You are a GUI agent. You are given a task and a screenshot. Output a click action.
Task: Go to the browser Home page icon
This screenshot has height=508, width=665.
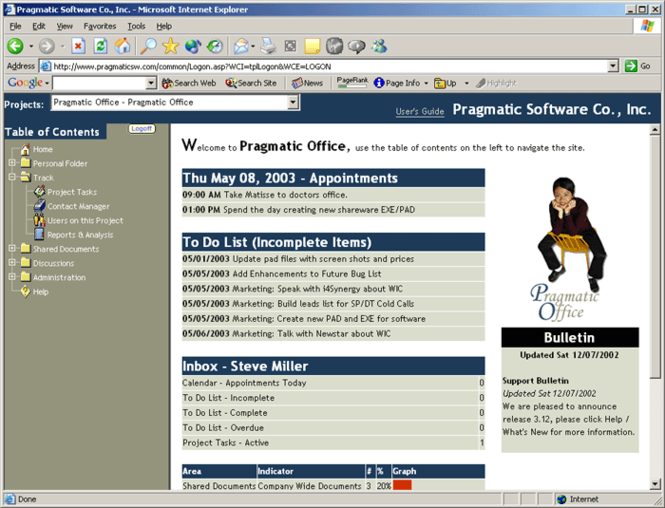(122, 46)
